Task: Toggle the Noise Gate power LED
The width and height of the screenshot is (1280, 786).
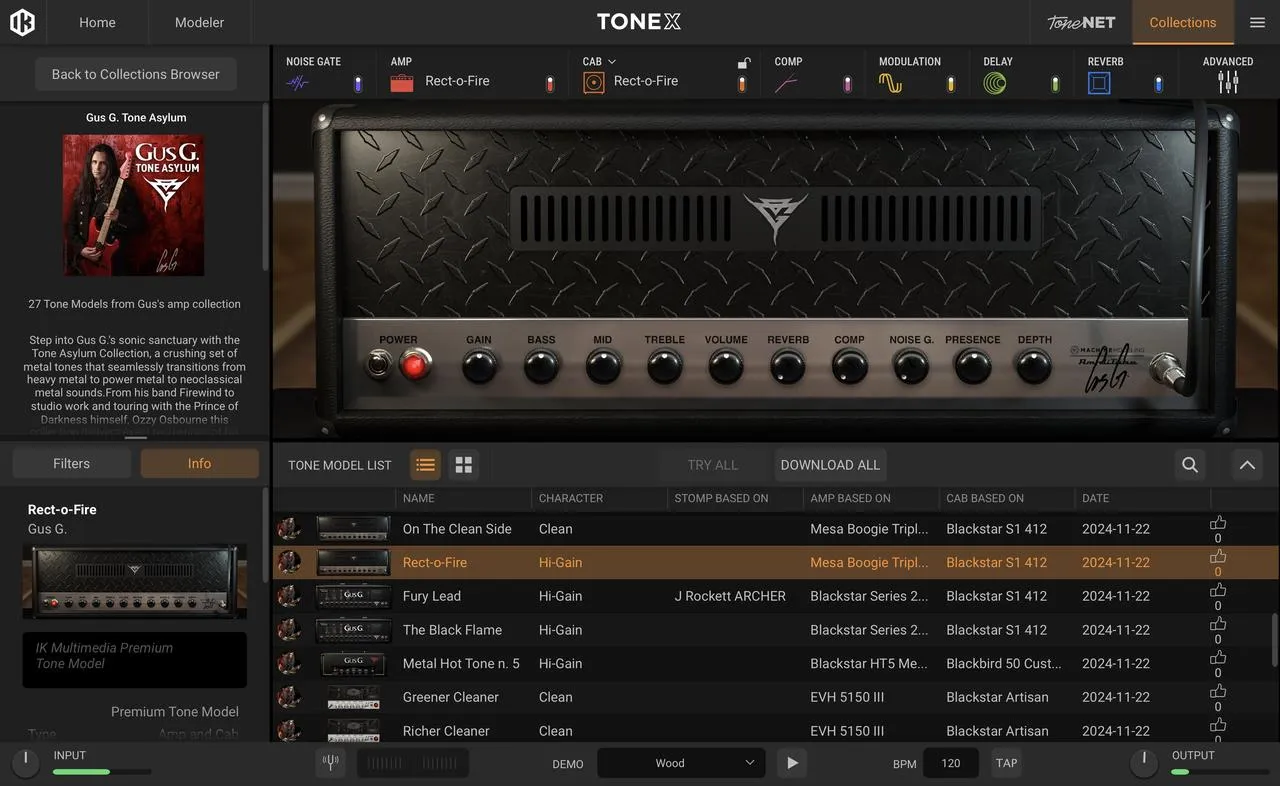Action: [x=357, y=84]
